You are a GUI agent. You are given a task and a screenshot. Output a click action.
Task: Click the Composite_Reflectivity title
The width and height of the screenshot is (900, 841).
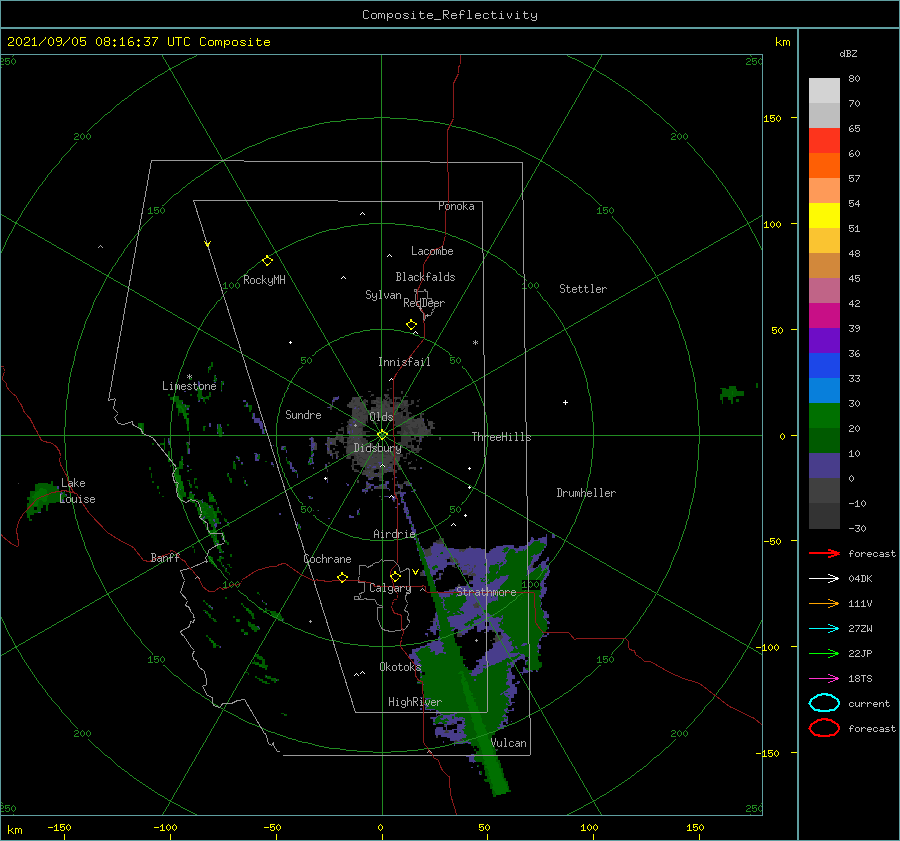[x=449, y=15]
